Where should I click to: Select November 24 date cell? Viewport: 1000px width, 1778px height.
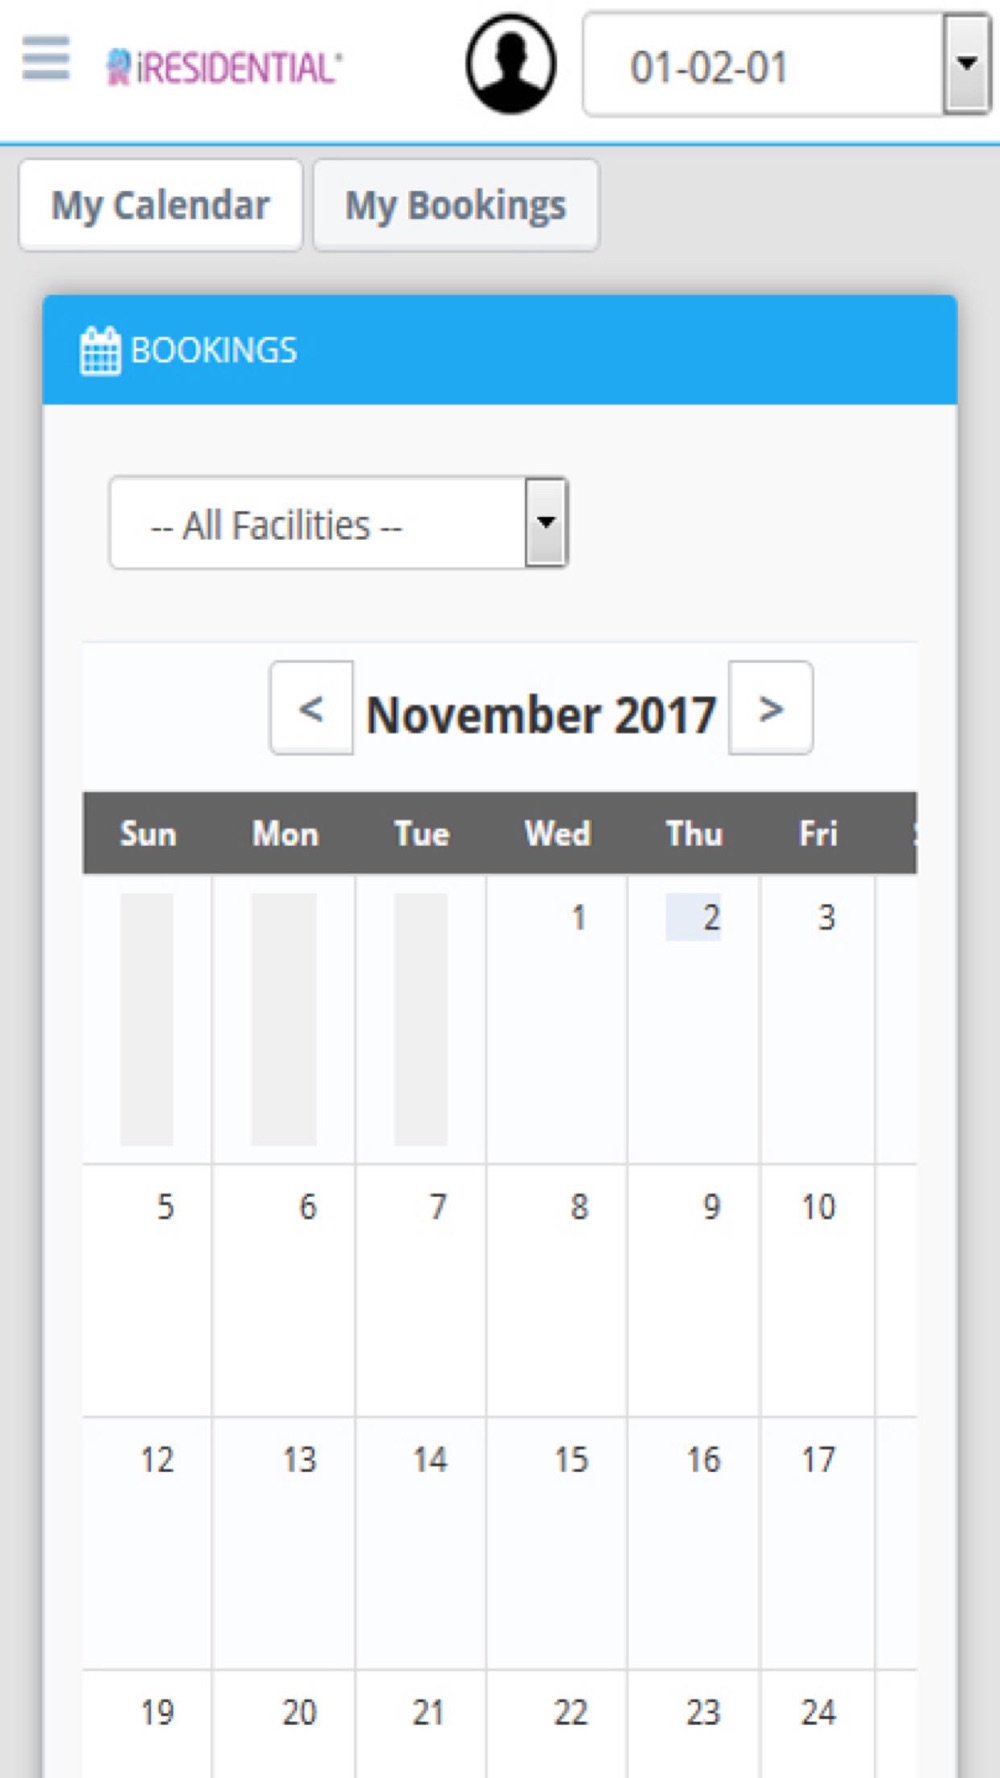tap(818, 1724)
